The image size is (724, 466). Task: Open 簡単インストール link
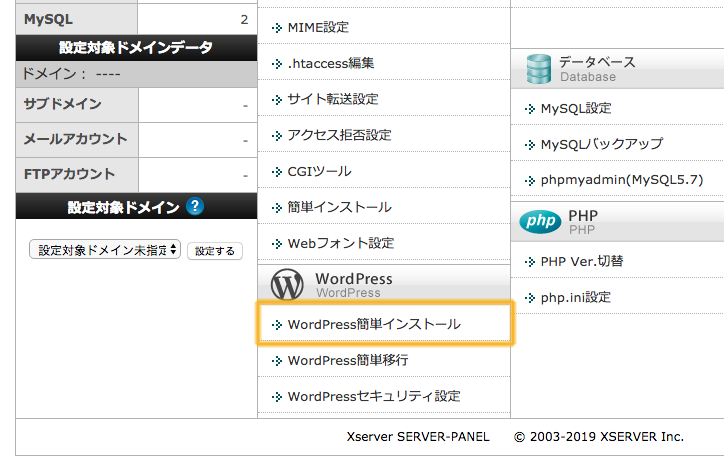point(340,207)
